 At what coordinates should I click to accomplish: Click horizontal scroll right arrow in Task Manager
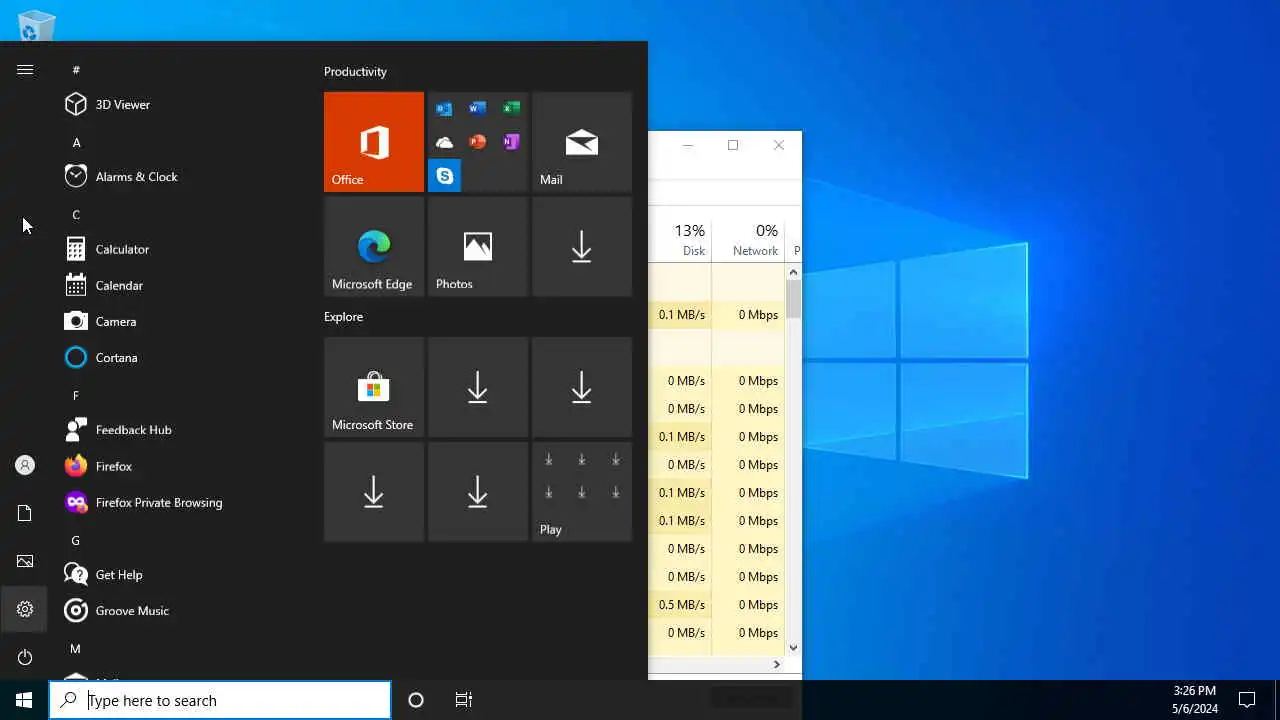776,664
